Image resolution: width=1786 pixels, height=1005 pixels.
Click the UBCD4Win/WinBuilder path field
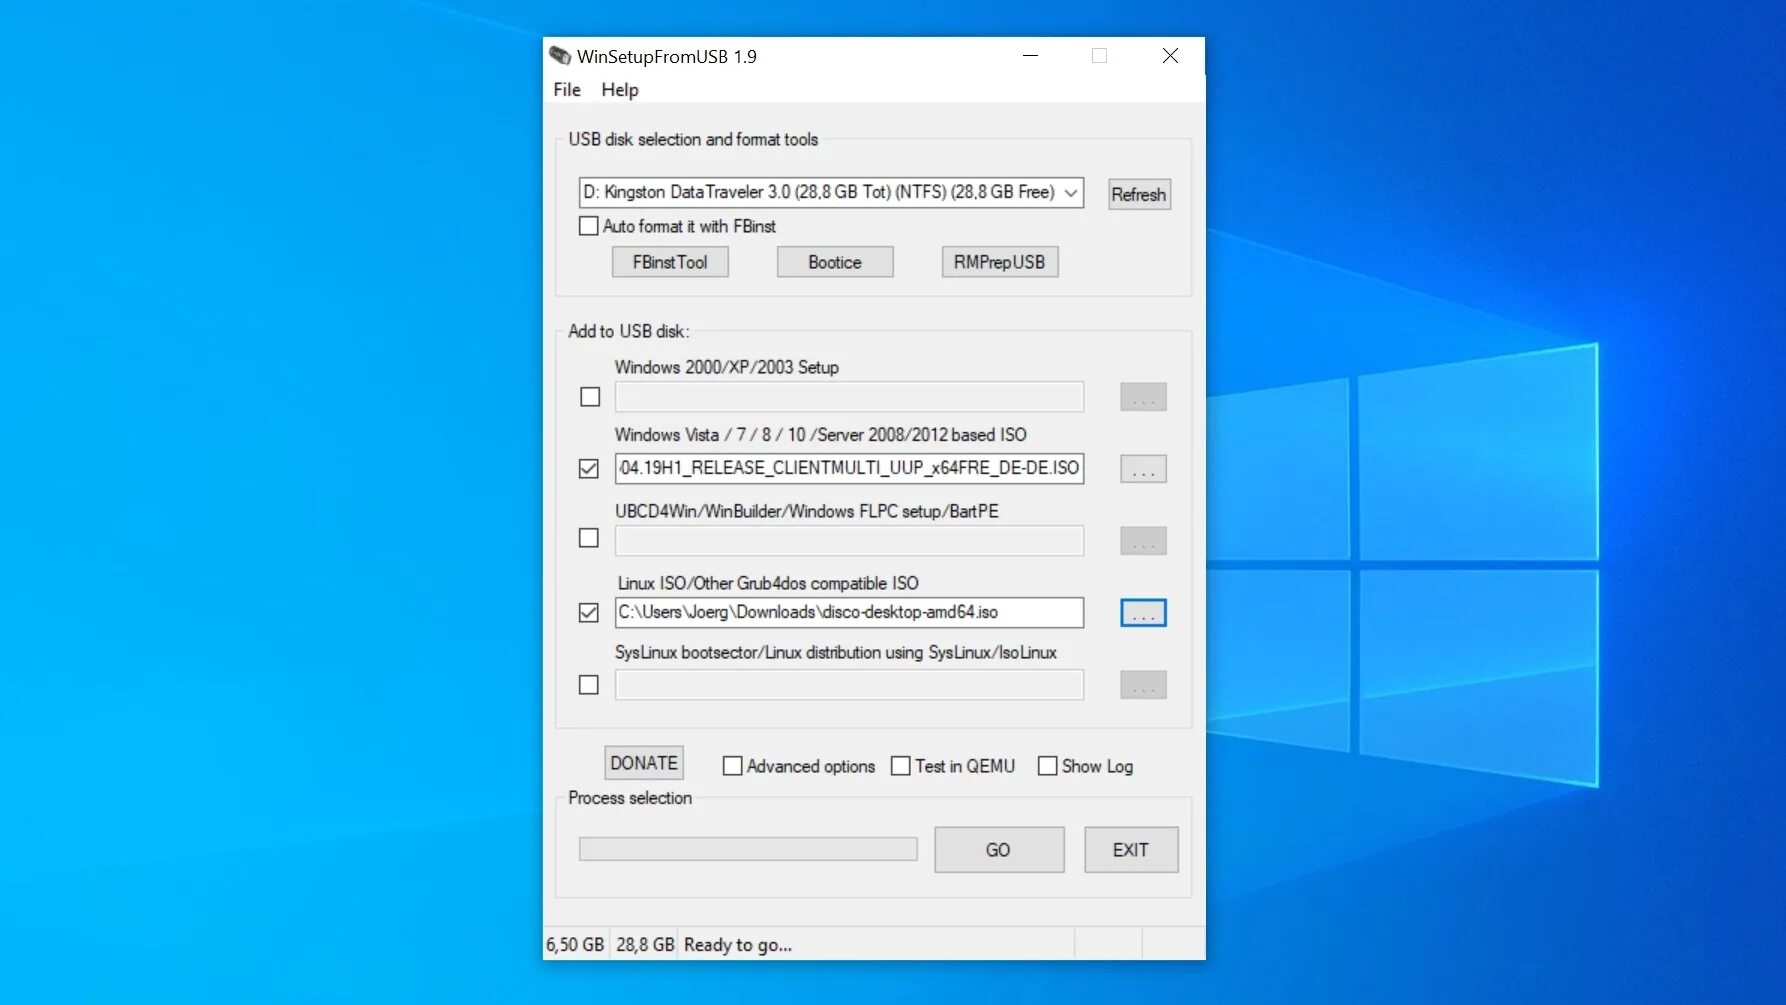coord(849,541)
